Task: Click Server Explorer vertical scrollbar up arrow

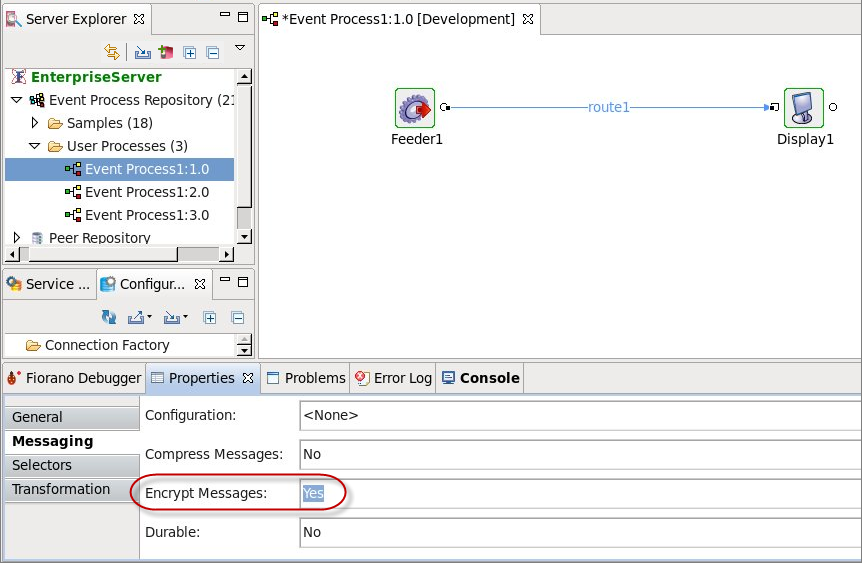Action: point(244,76)
